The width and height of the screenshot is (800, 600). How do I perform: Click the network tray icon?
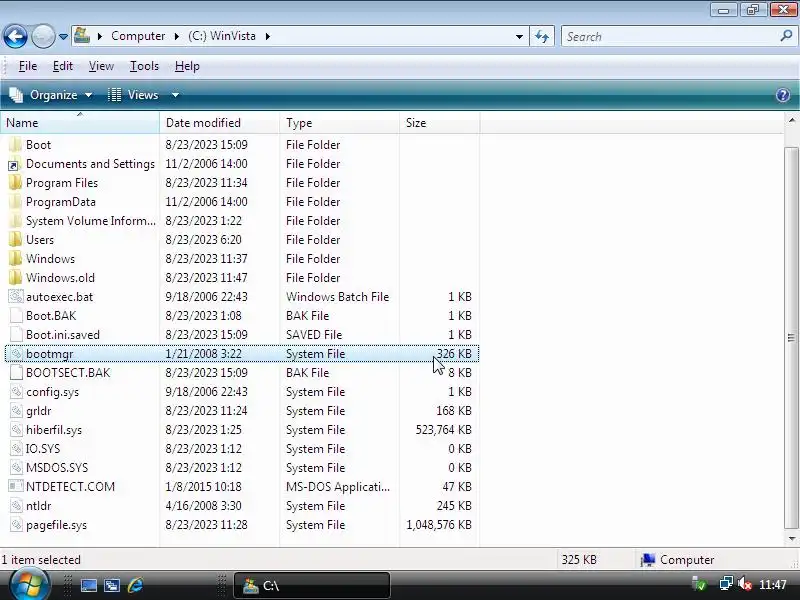pyautogui.click(x=726, y=583)
